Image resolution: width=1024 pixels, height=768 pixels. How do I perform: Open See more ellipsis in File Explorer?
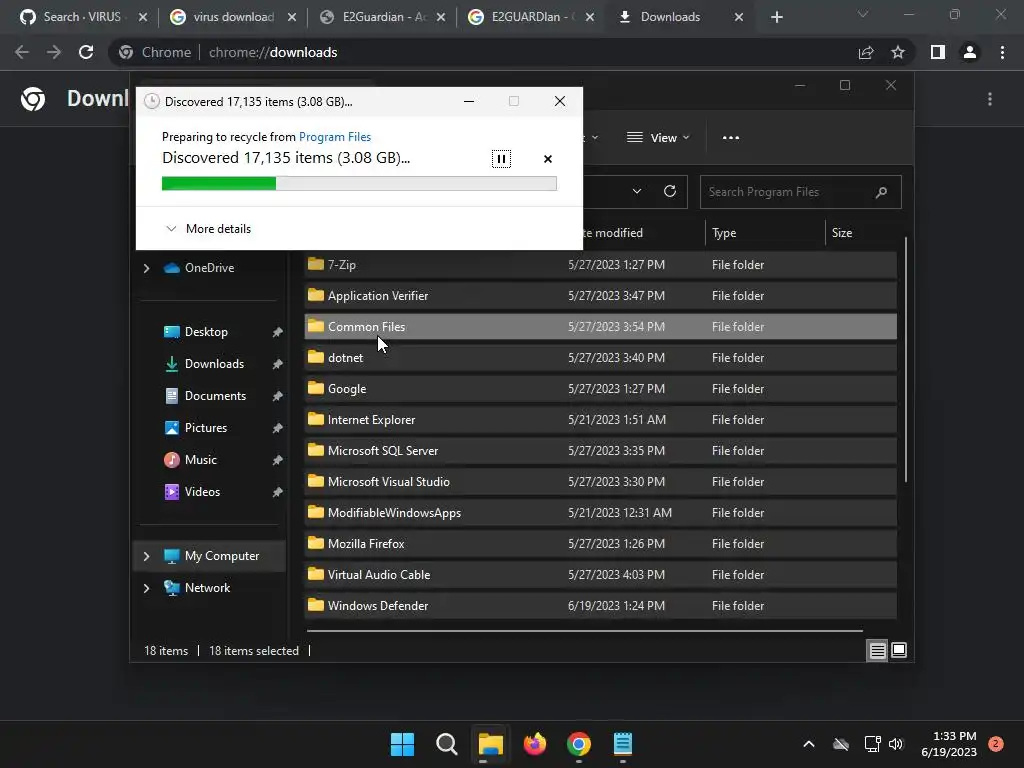[731, 138]
